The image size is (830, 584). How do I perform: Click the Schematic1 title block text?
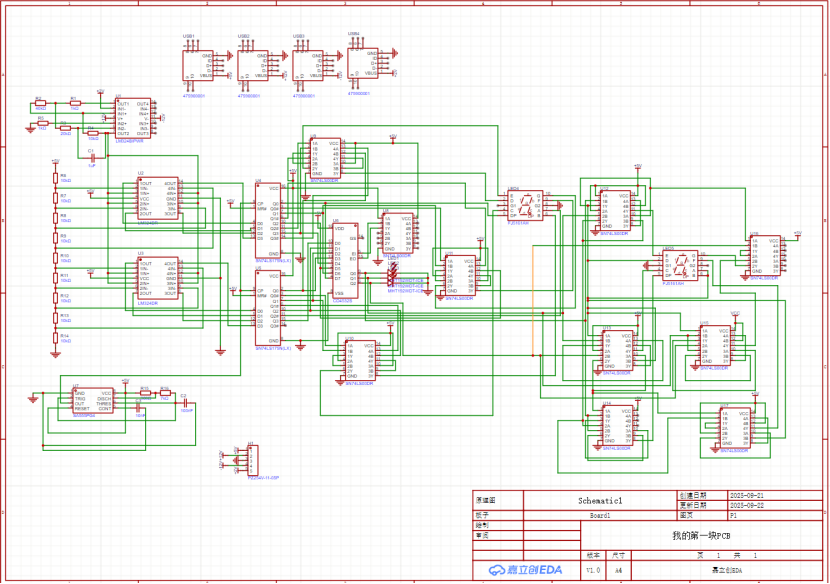point(600,500)
